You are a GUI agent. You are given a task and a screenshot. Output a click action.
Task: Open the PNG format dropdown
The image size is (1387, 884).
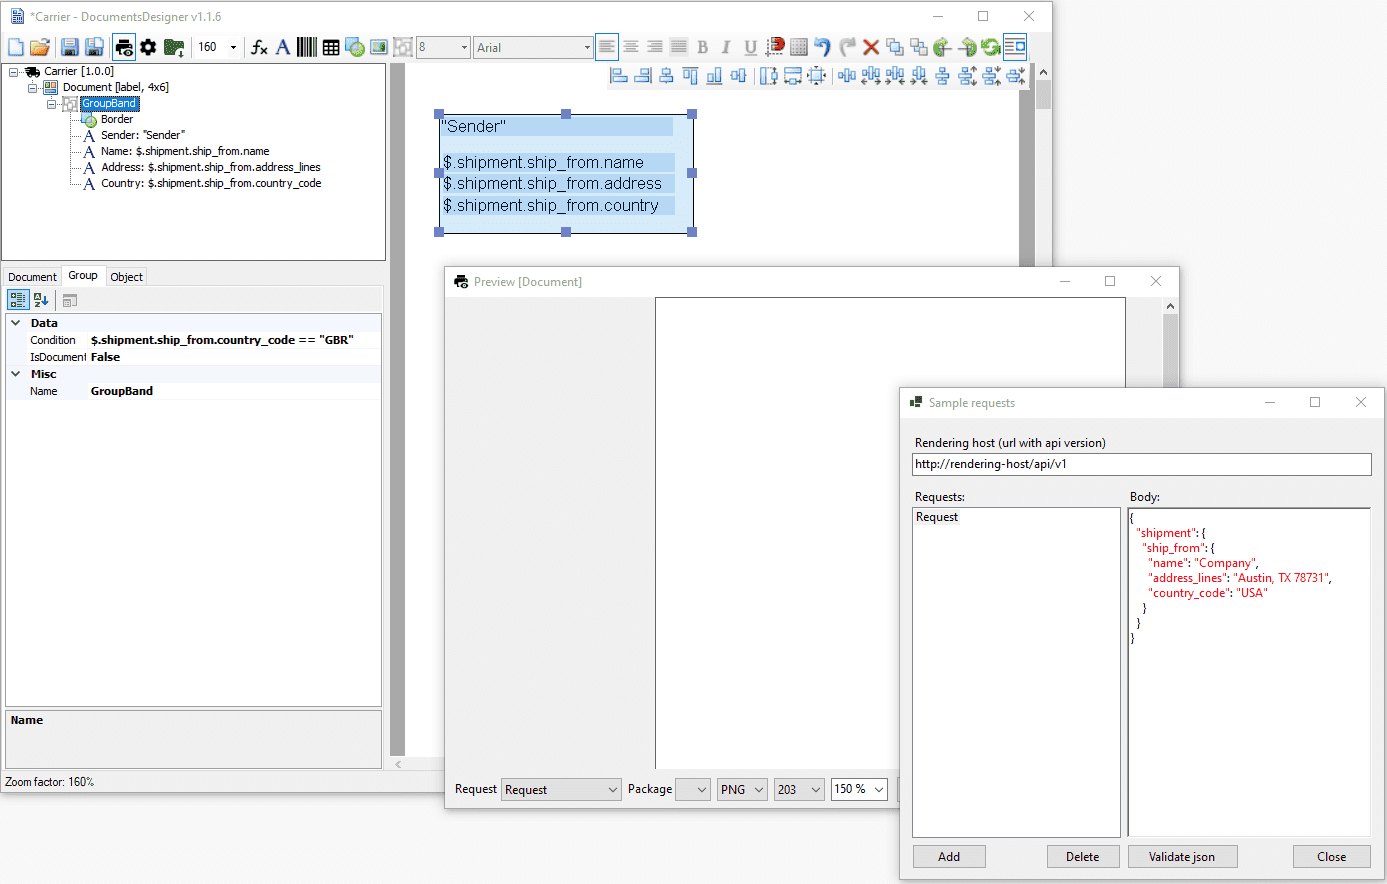[758, 790]
